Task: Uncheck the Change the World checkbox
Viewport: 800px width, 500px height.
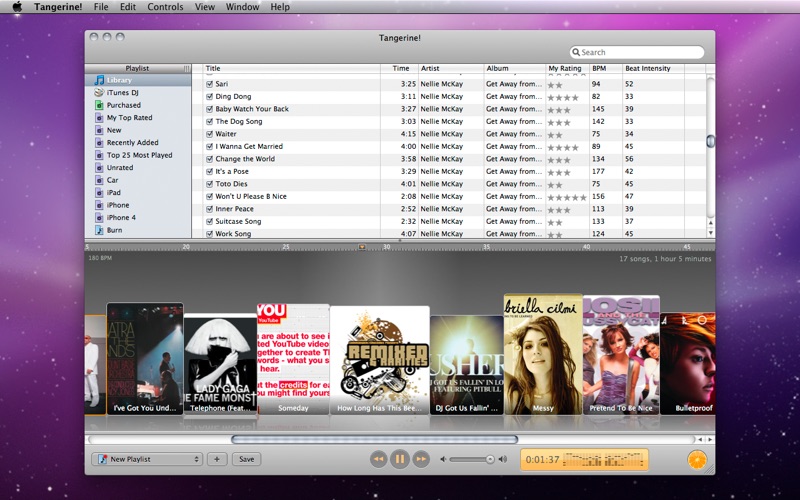Action: pyautogui.click(x=209, y=159)
